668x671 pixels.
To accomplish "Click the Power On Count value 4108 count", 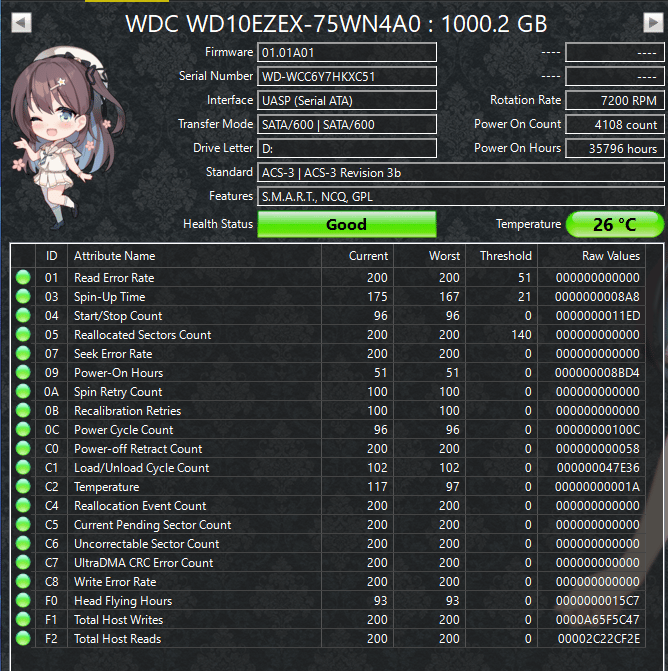I will click(x=615, y=125).
